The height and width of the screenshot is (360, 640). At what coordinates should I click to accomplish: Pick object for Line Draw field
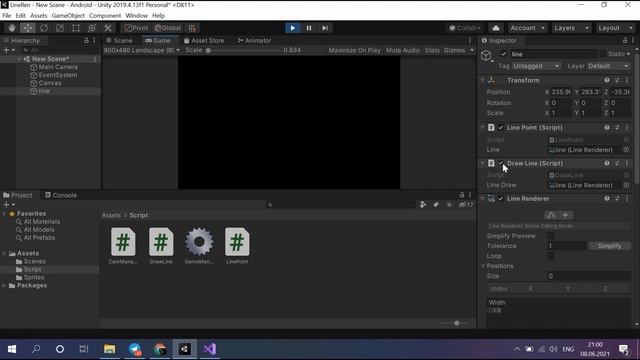pos(627,185)
